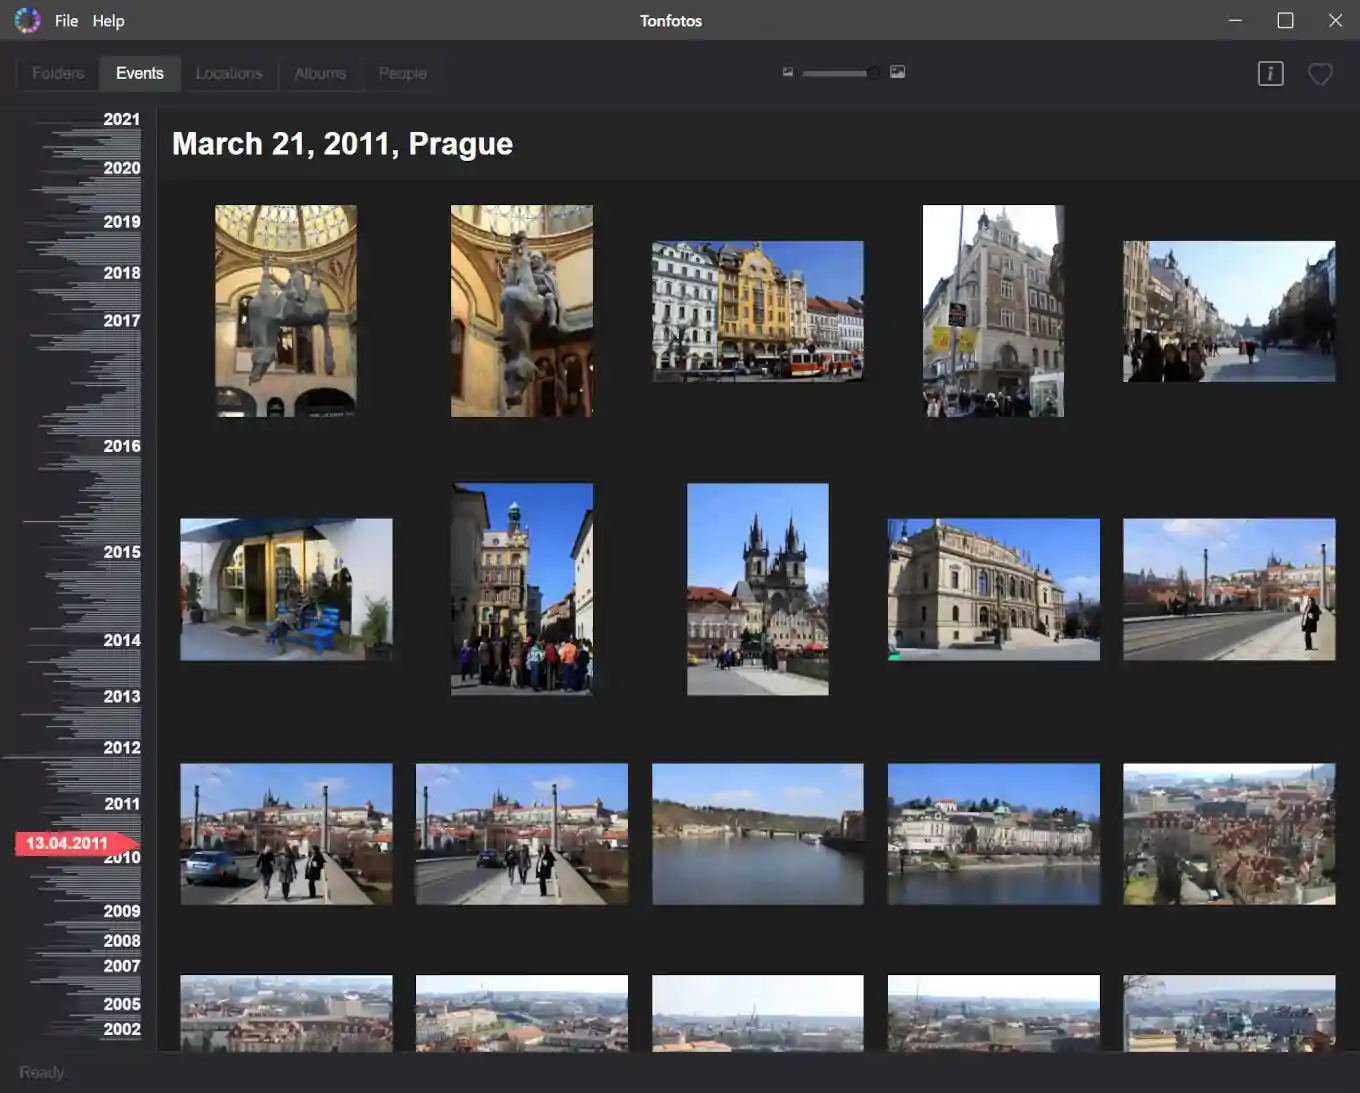
Task: Toggle the heart favorites filter
Action: (x=1320, y=73)
